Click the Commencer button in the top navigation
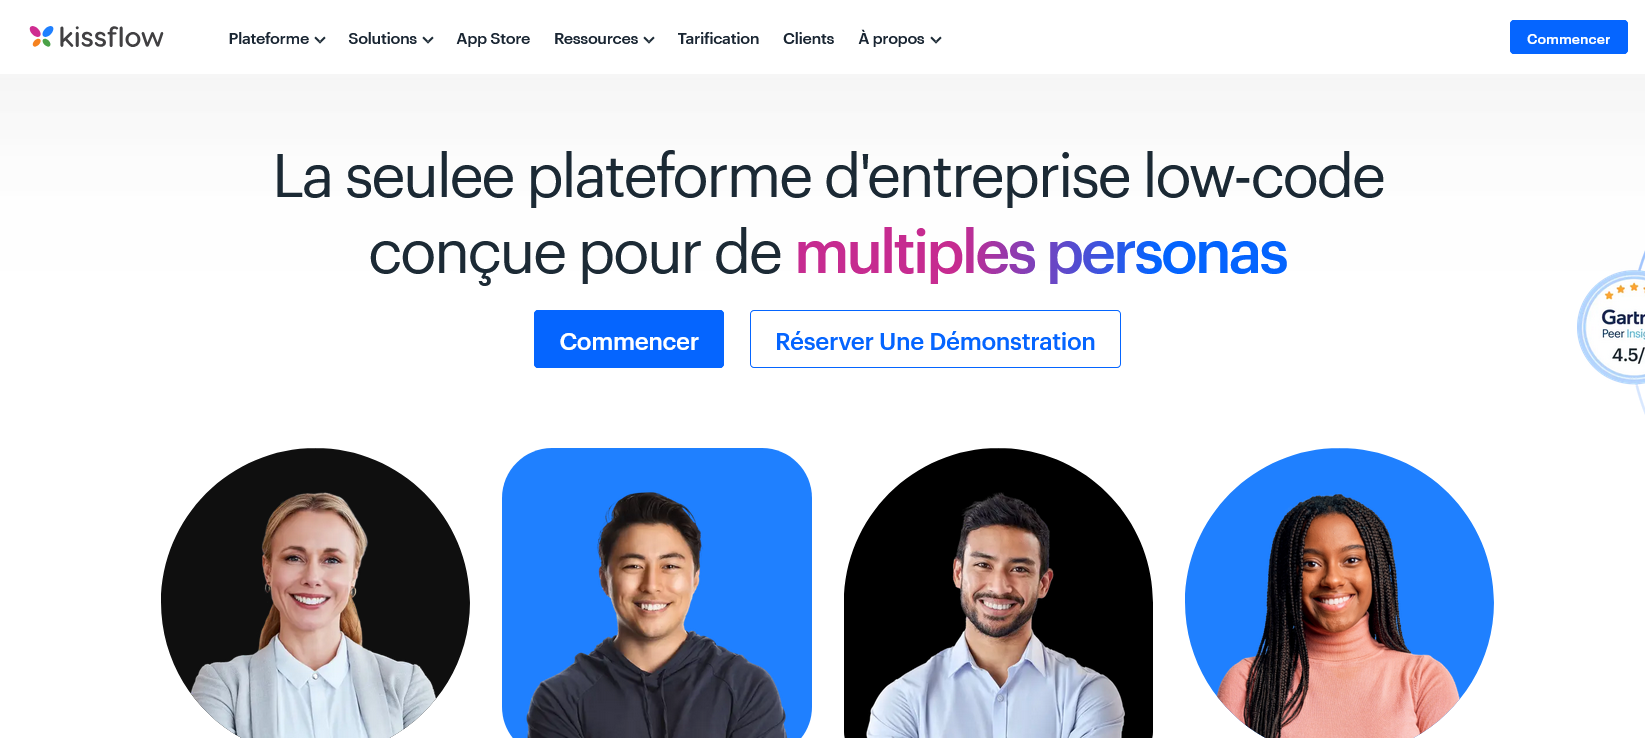This screenshot has height=738, width=1645. click(x=1568, y=38)
